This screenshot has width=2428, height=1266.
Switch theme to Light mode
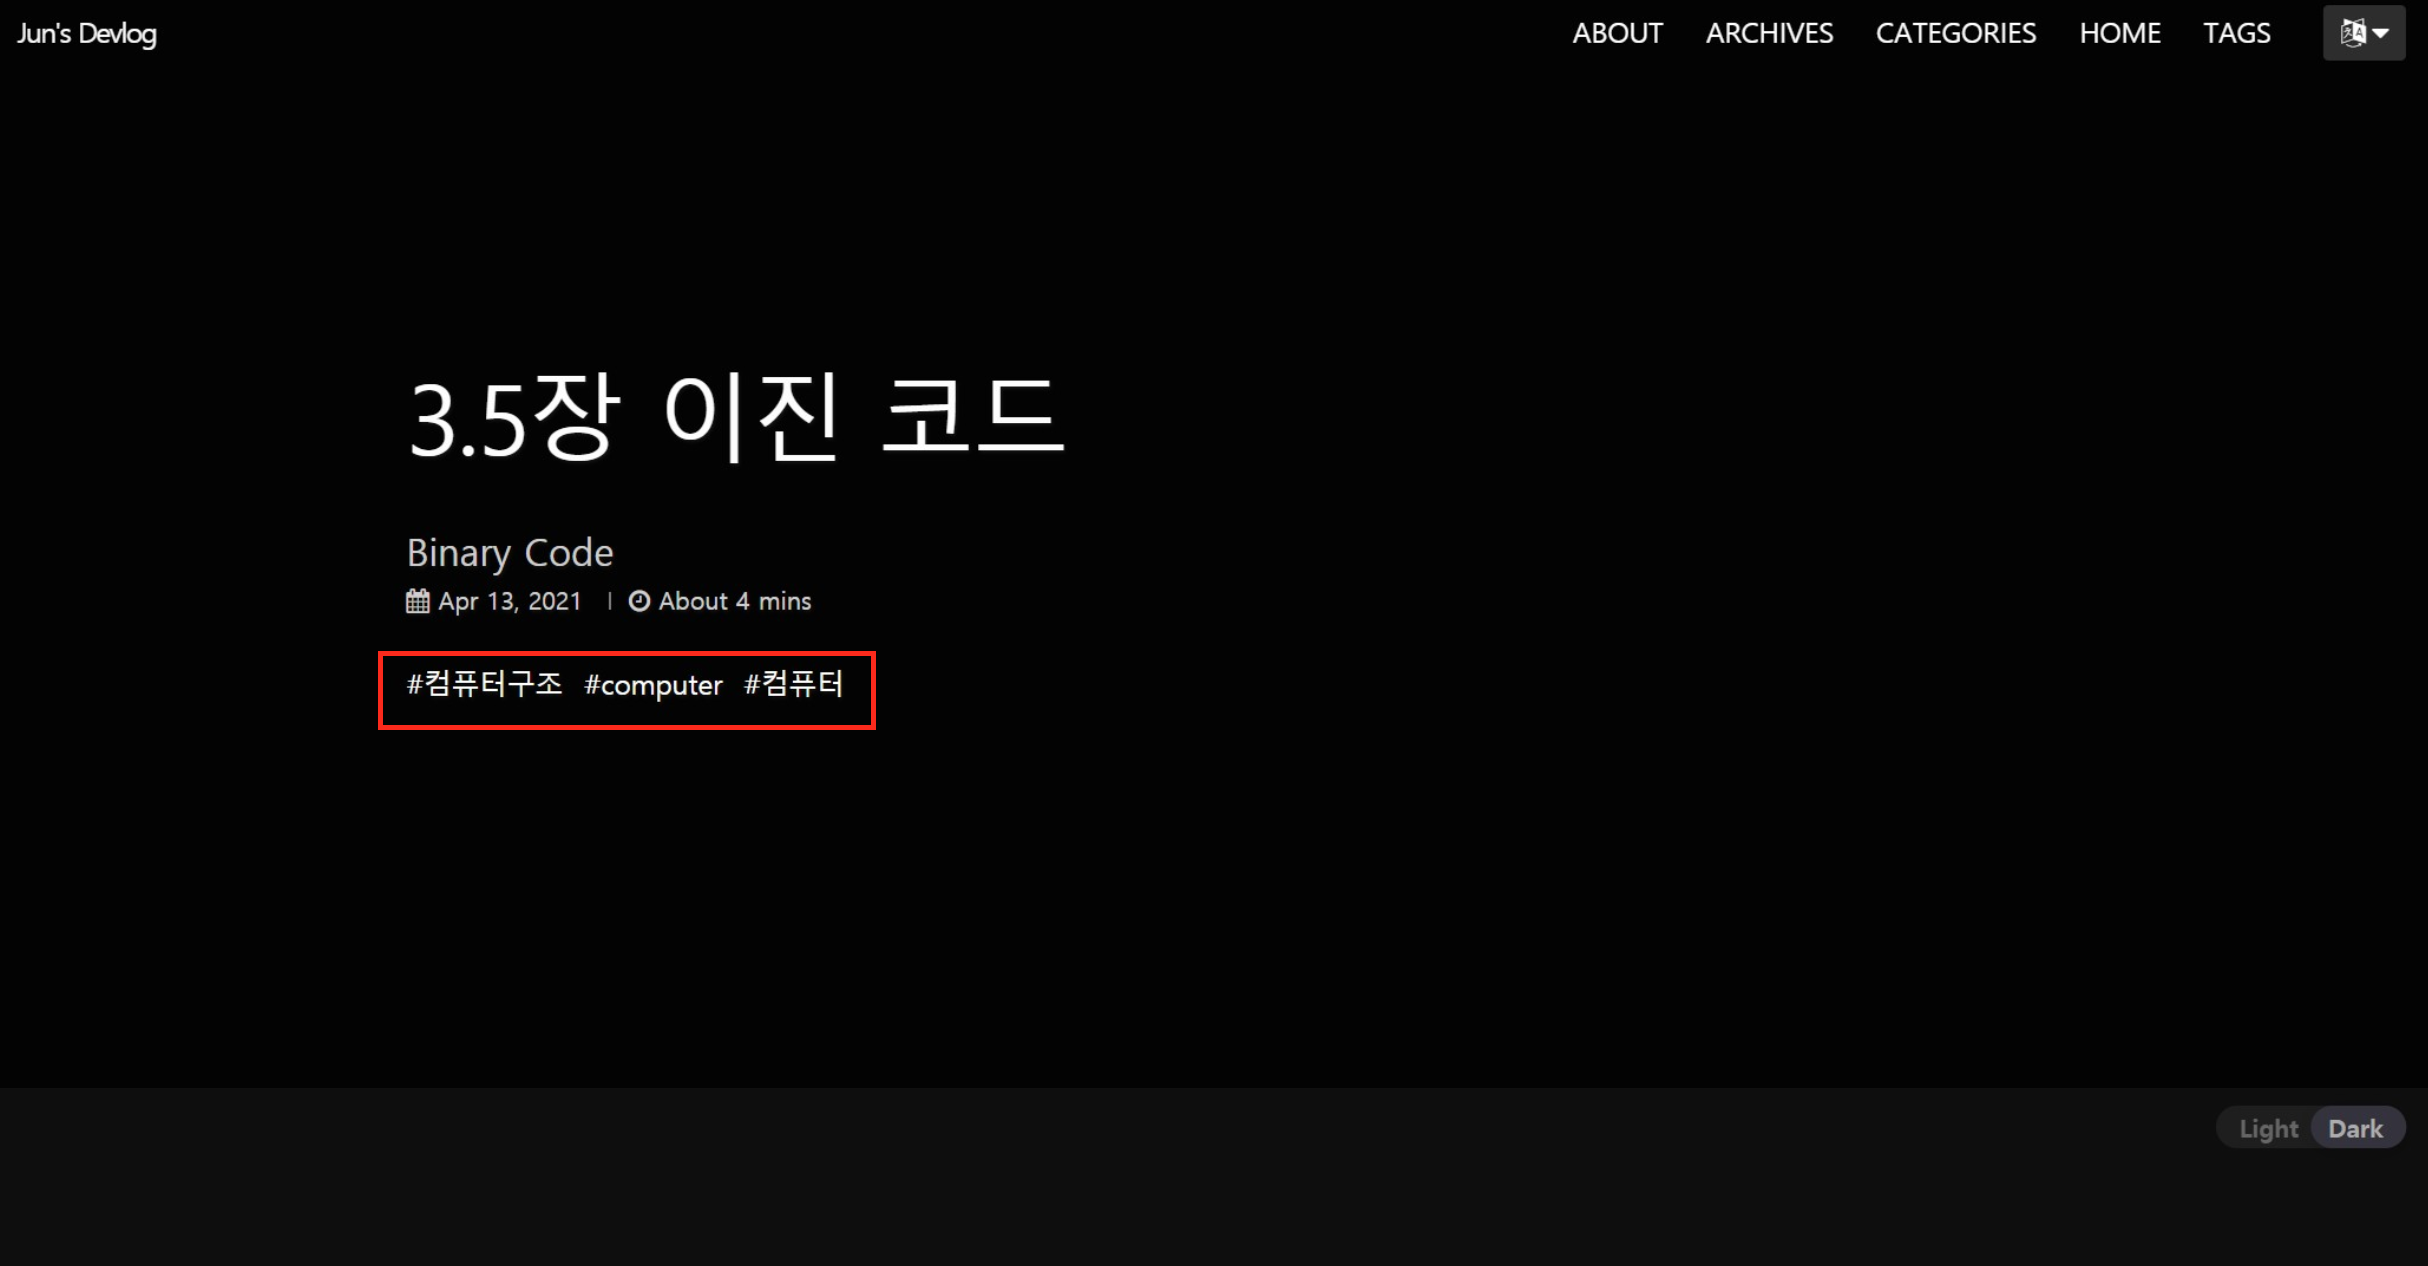[x=2268, y=1128]
